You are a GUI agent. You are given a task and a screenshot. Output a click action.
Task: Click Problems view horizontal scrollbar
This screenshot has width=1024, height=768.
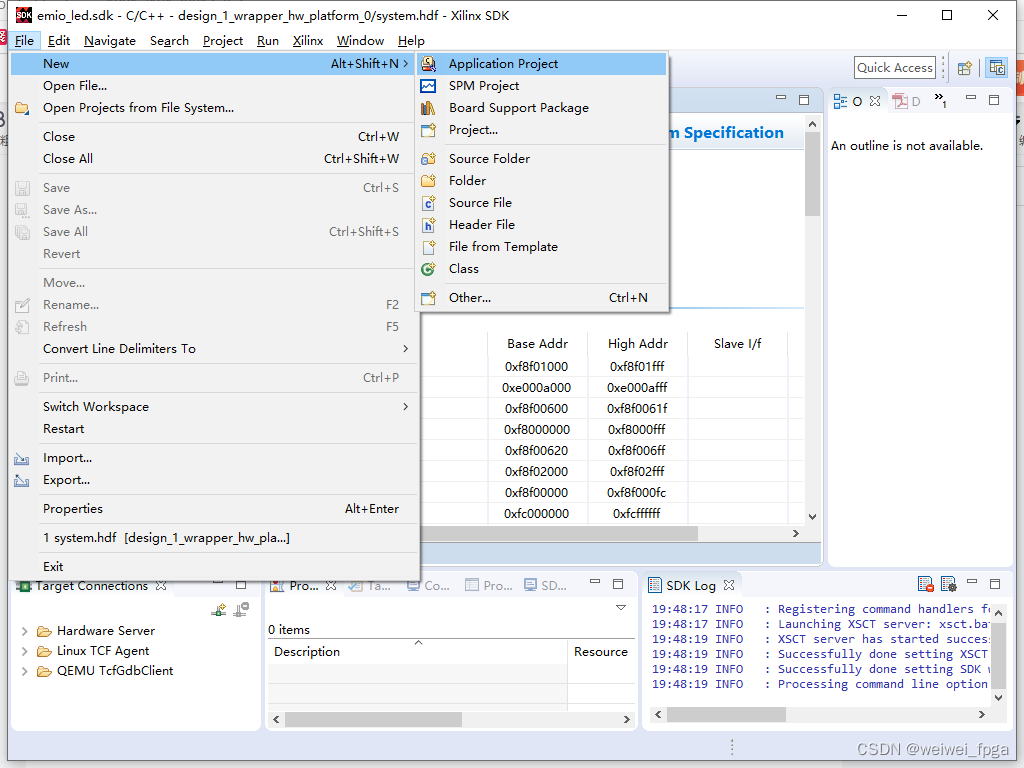tap(373, 720)
